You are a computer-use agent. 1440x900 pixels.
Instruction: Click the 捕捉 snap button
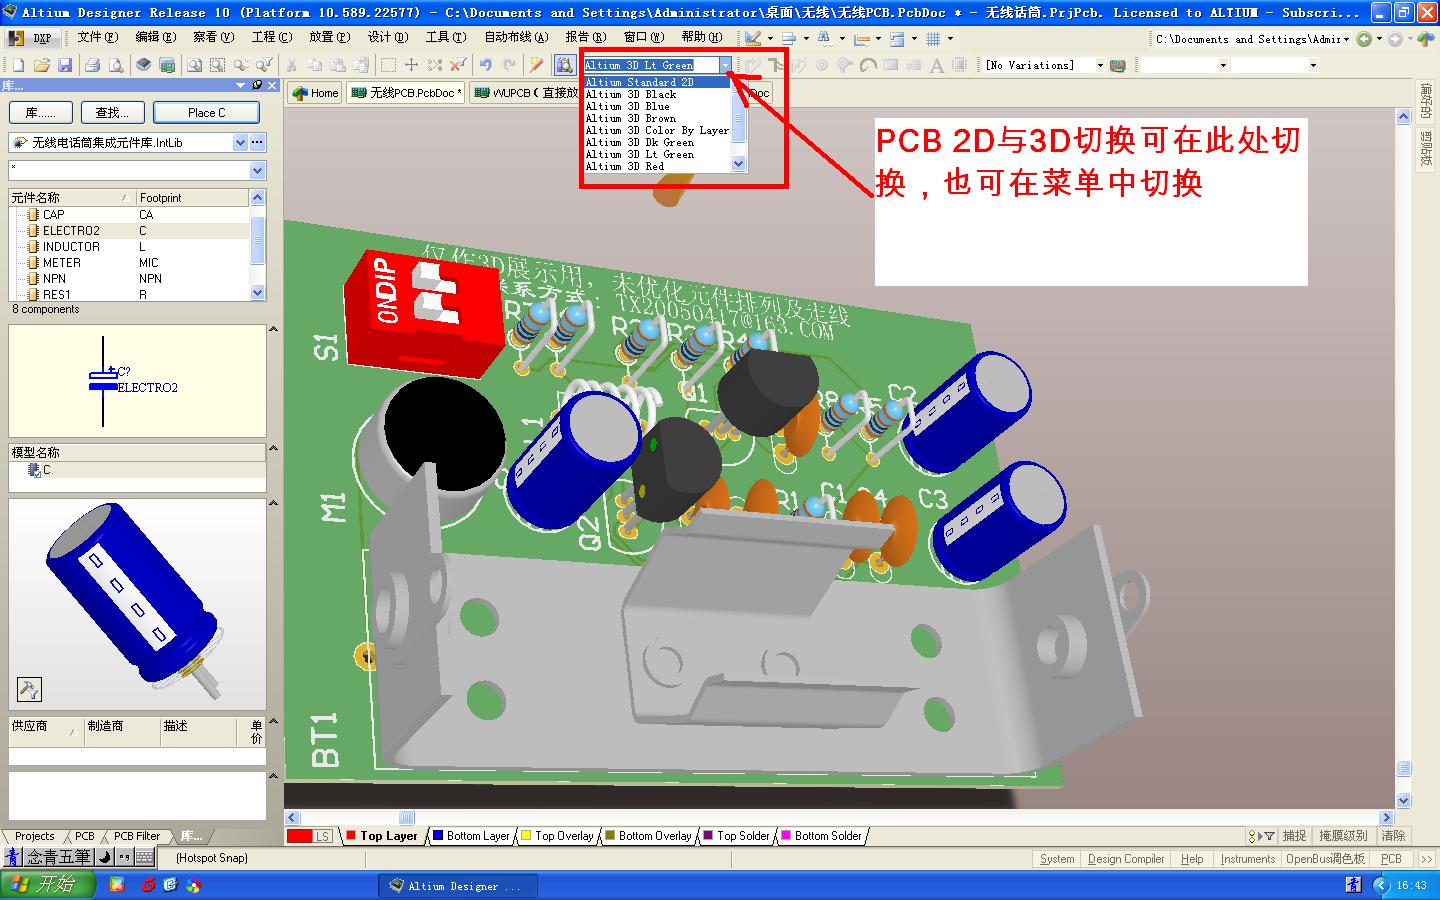pos(1294,836)
